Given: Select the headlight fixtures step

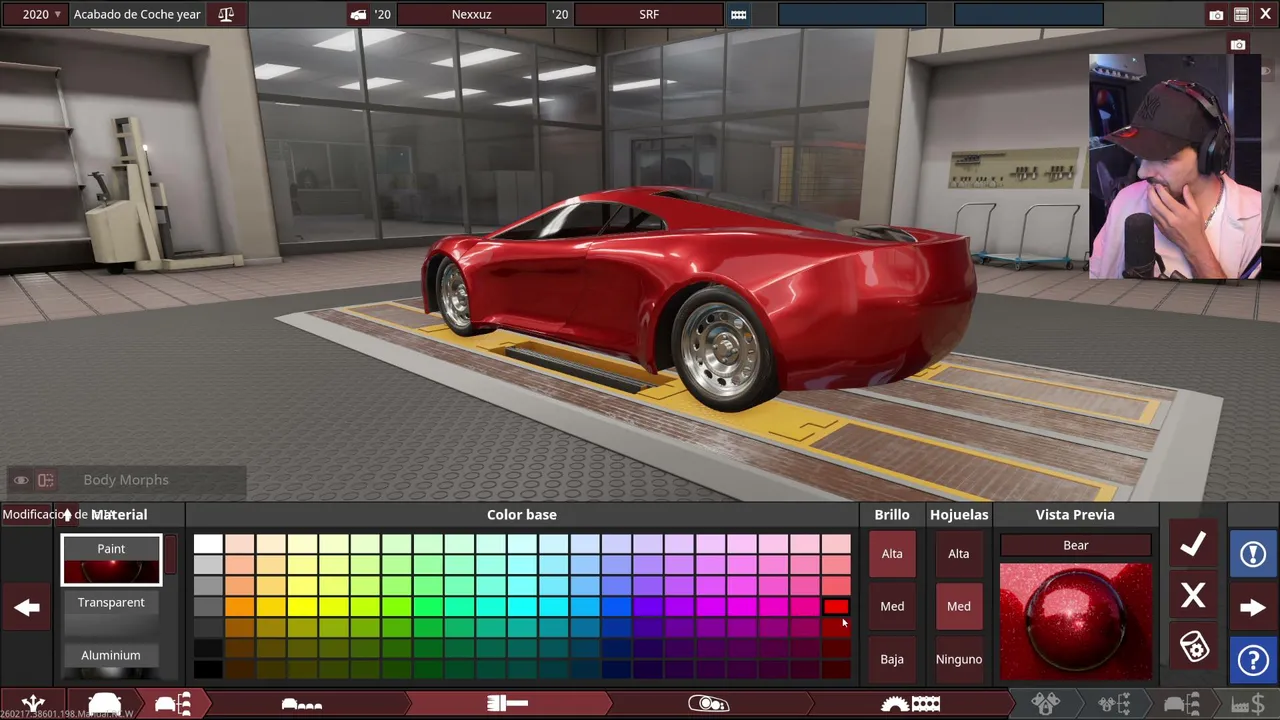Looking at the screenshot, I should pyautogui.click(x=708, y=704).
